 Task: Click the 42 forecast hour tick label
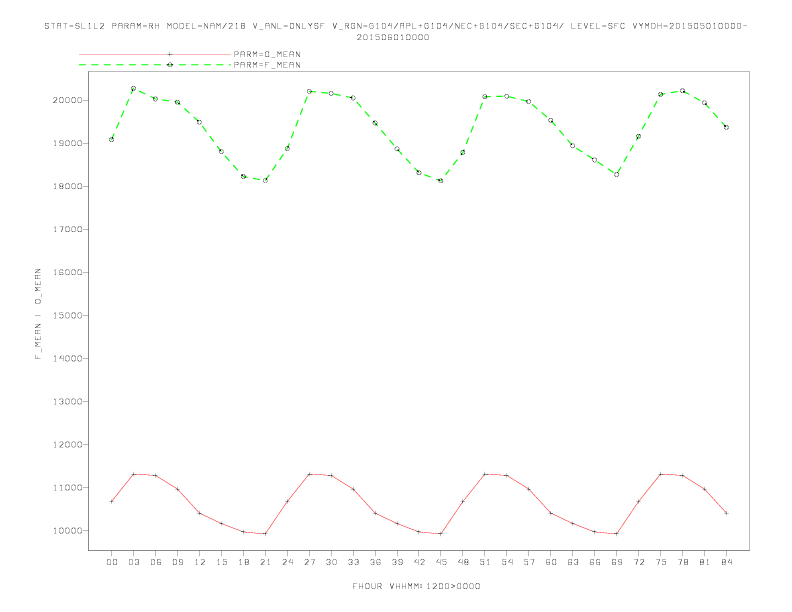click(419, 562)
